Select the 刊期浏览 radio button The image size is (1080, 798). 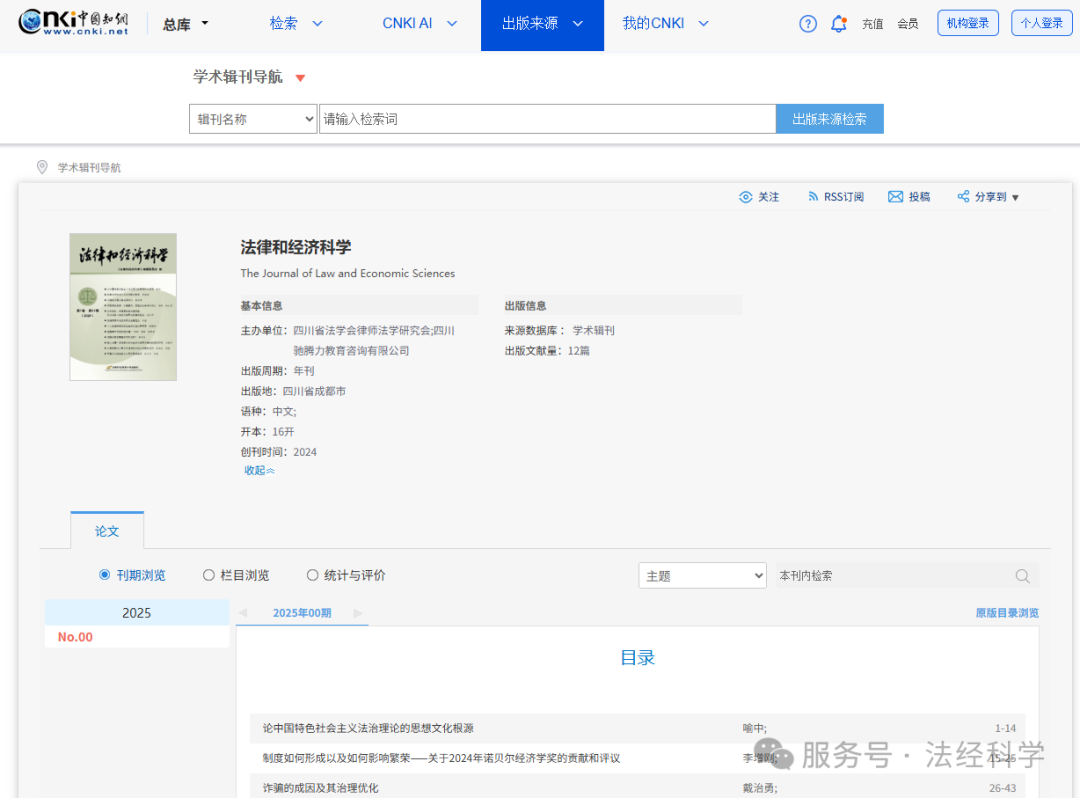(103, 574)
